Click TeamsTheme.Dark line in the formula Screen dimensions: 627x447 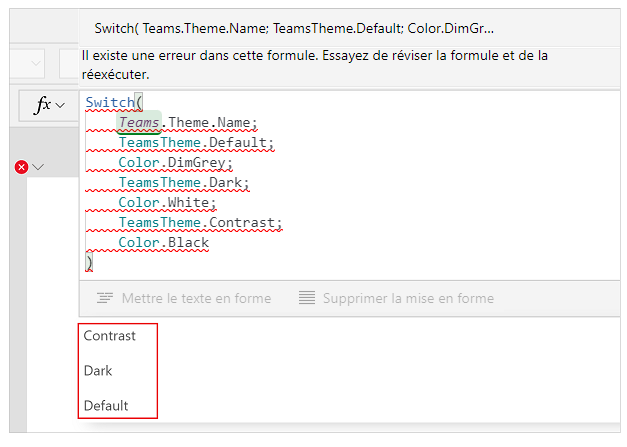(184, 182)
